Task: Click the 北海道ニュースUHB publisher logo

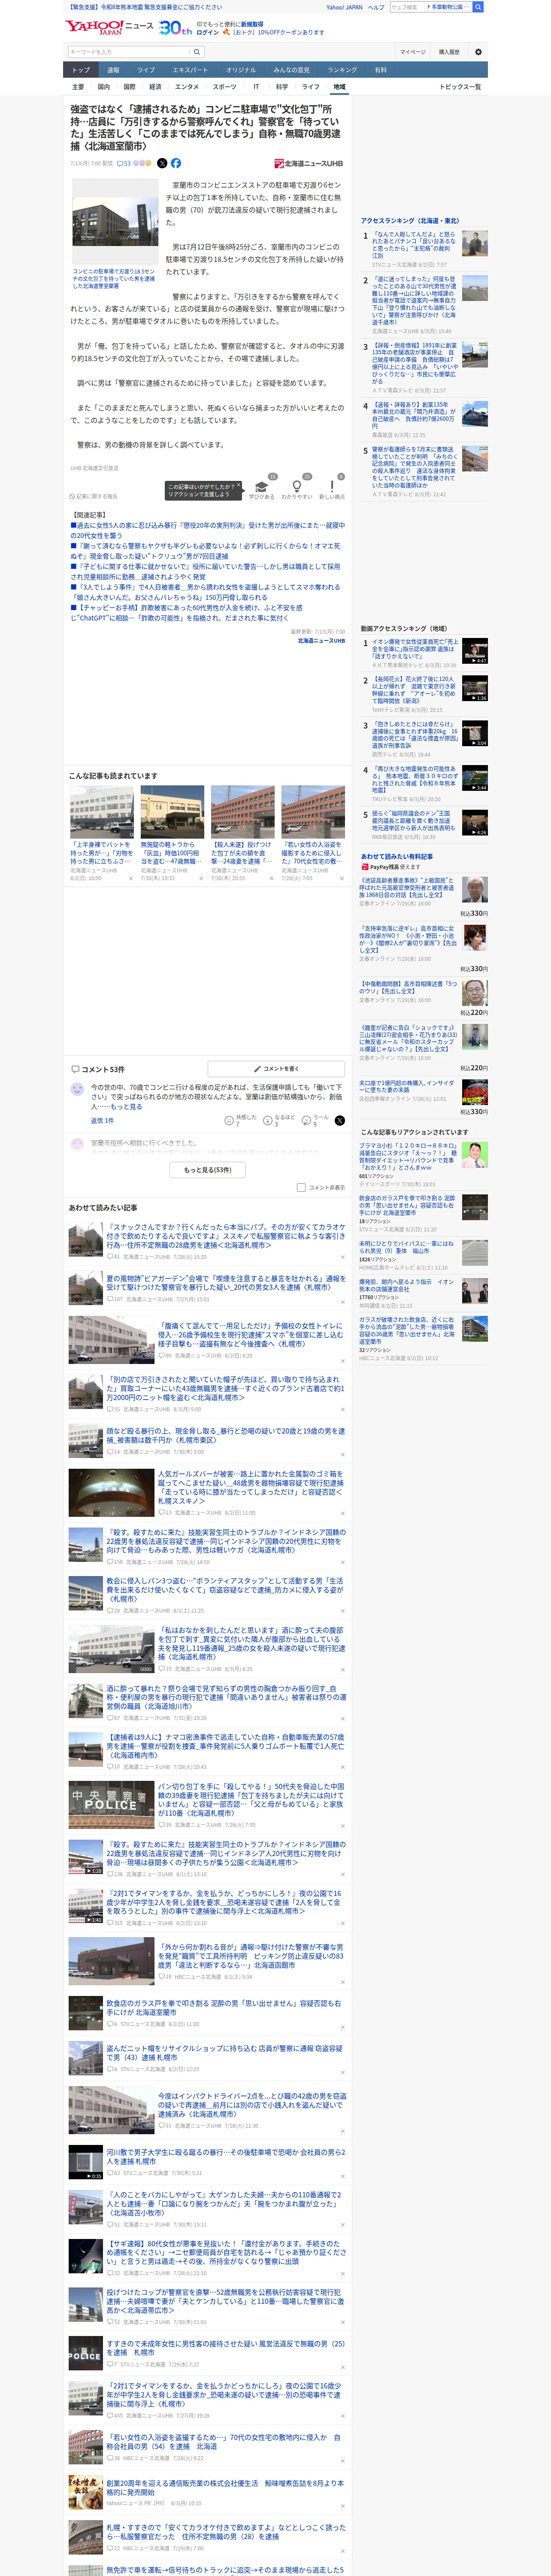Action: [x=308, y=163]
